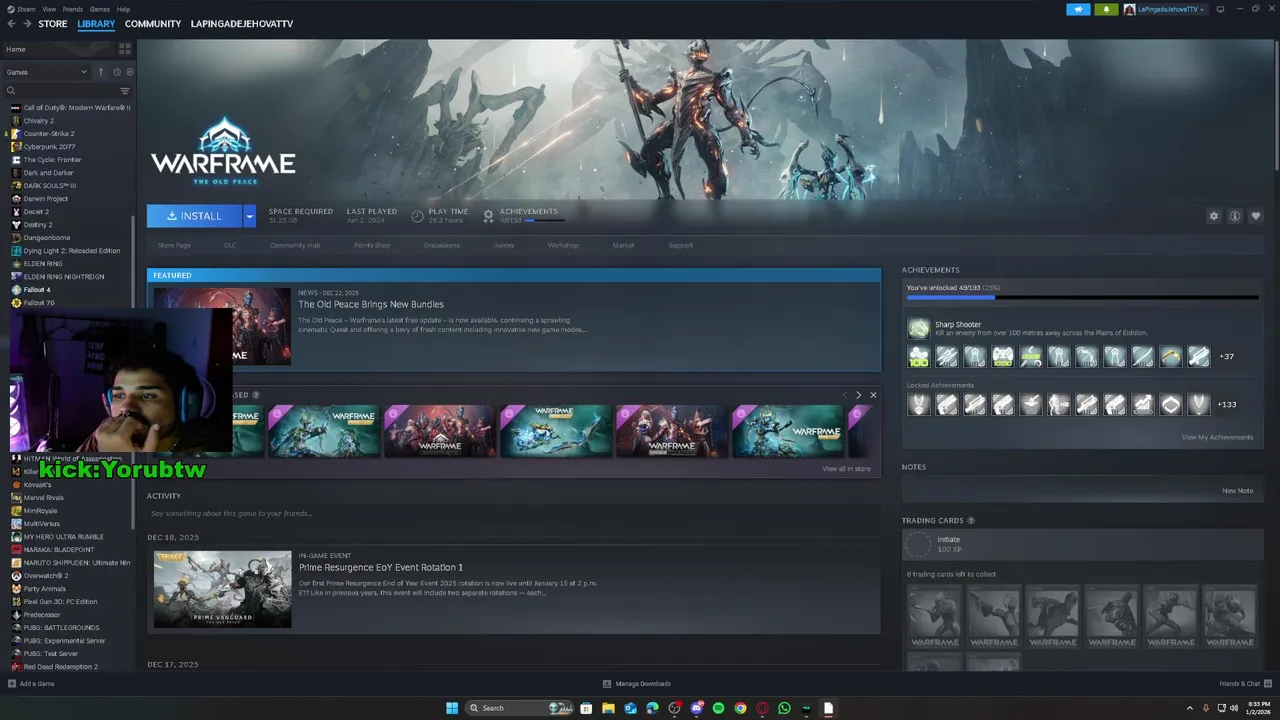The image size is (1280, 720).
Task: Open Google Chrome from the taskbar
Action: 740,708
